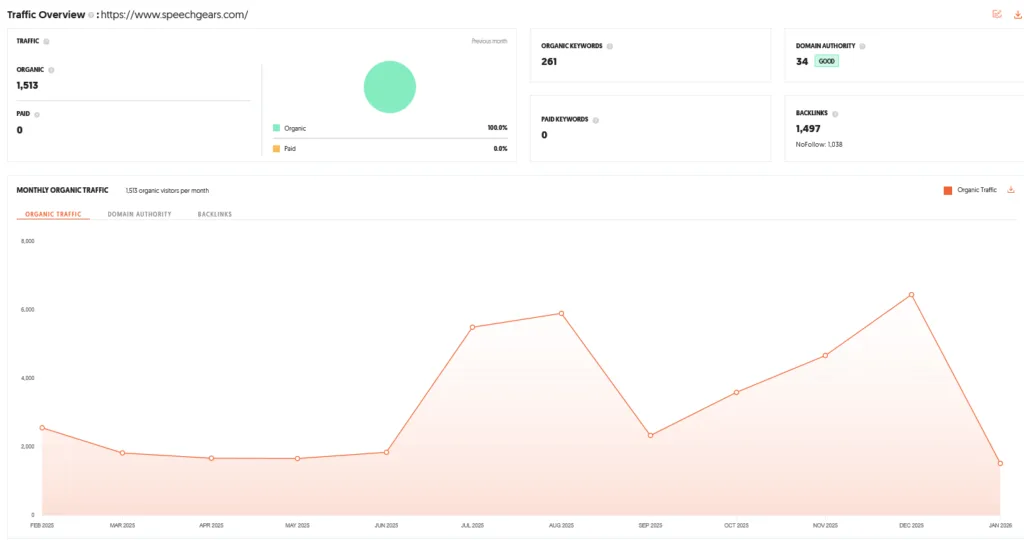Show info tooltip for Paid Keywords

pos(596,120)
